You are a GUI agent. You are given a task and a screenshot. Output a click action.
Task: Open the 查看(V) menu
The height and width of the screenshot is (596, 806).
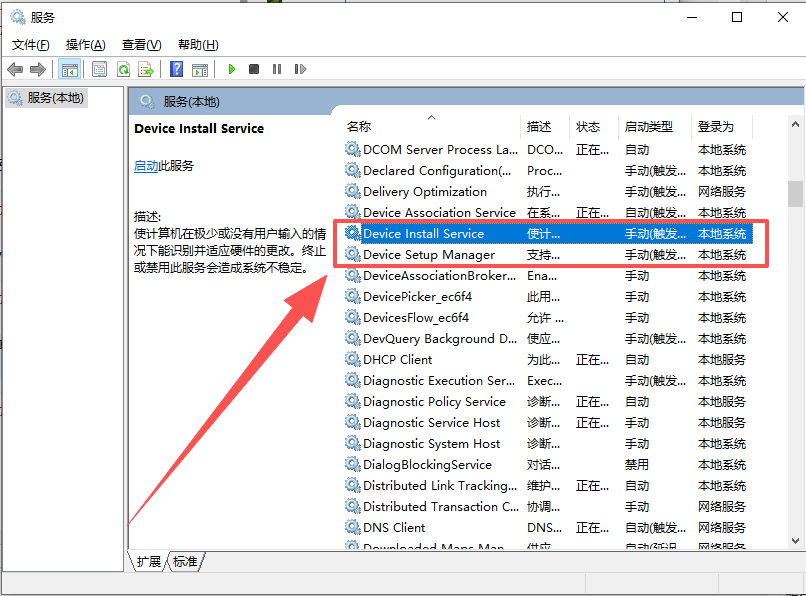(141, 45)
